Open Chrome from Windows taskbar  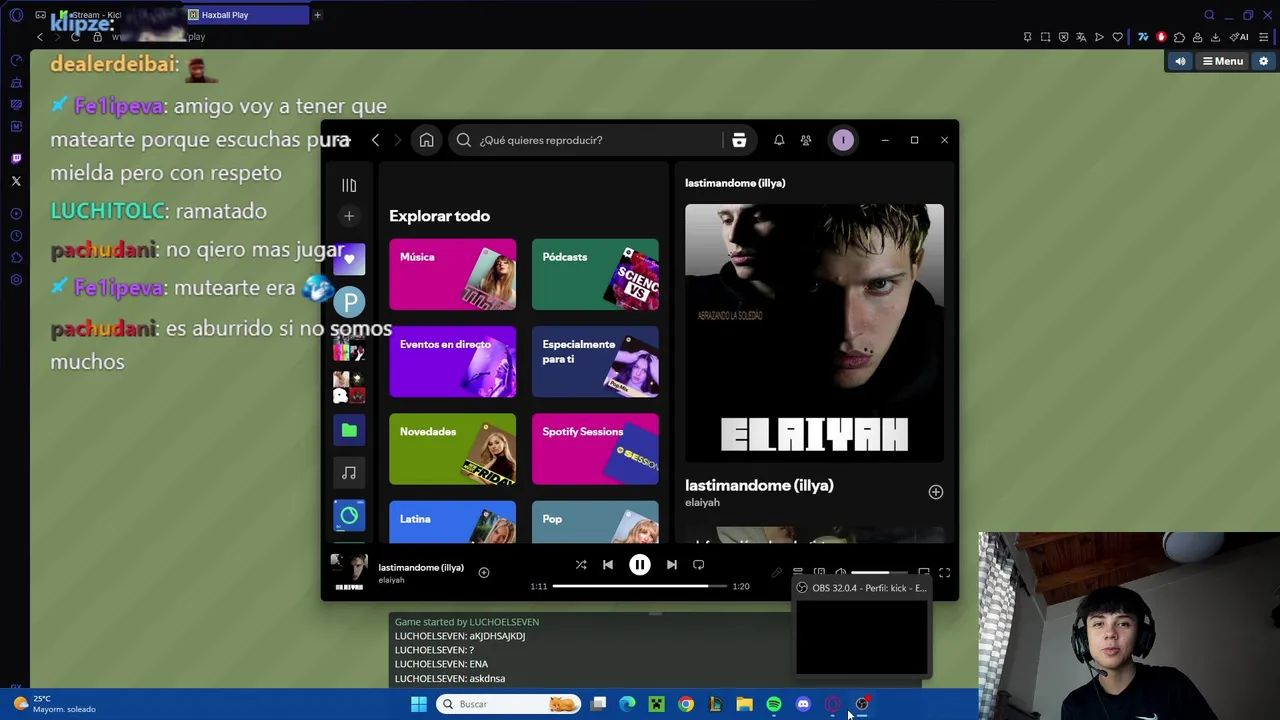pyautogui.click(x=686, y=704)
